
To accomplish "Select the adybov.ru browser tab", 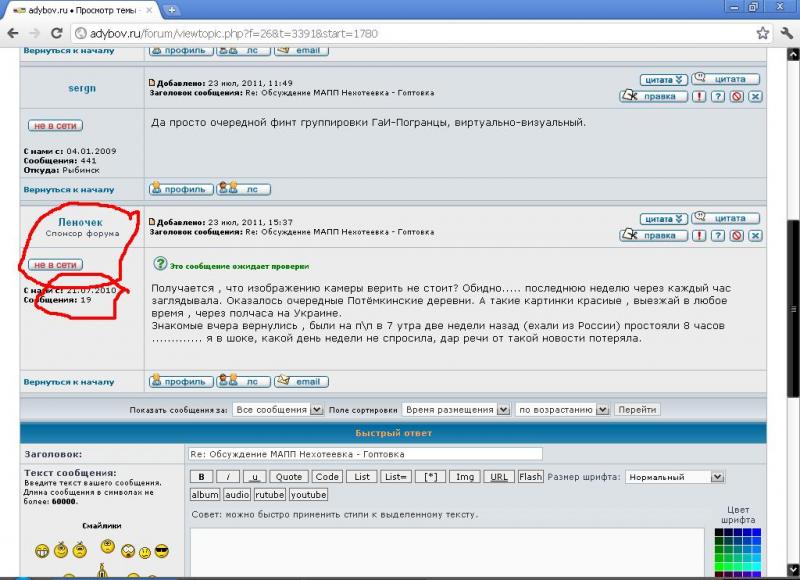I will point(80,9).
